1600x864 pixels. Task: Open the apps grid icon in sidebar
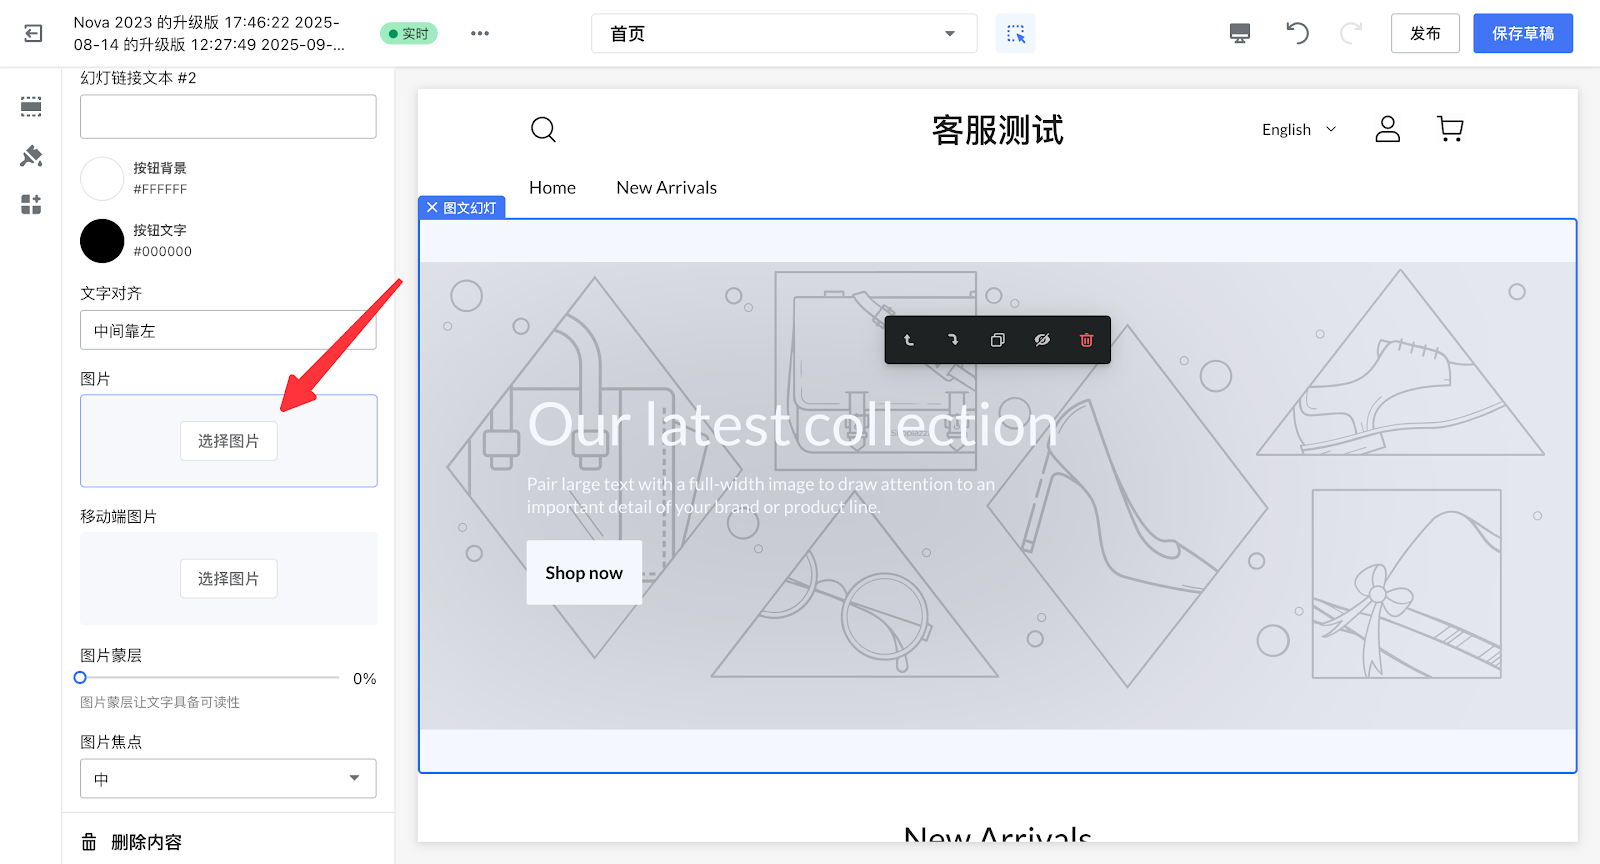point(31,205)
